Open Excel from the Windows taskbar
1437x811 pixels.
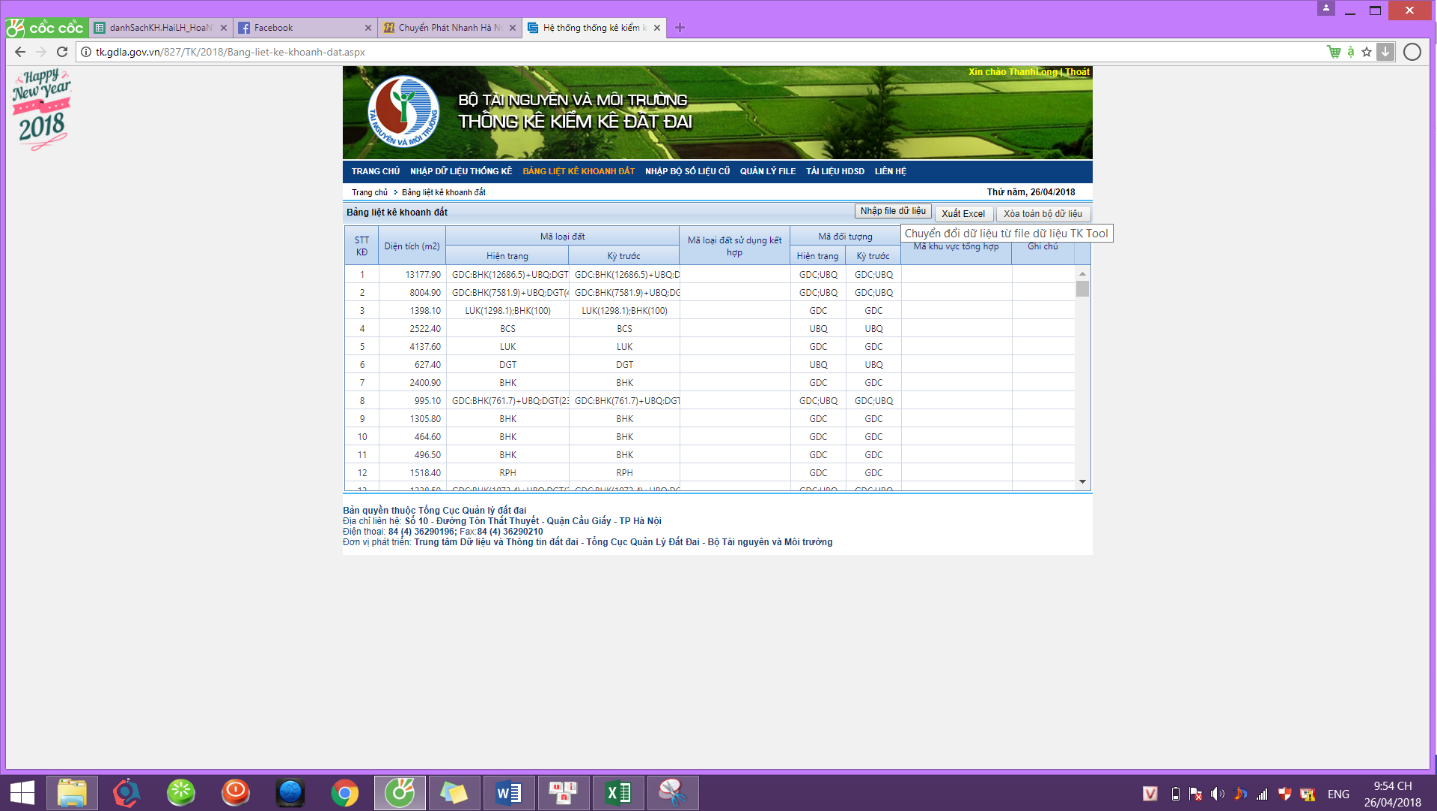617,793
